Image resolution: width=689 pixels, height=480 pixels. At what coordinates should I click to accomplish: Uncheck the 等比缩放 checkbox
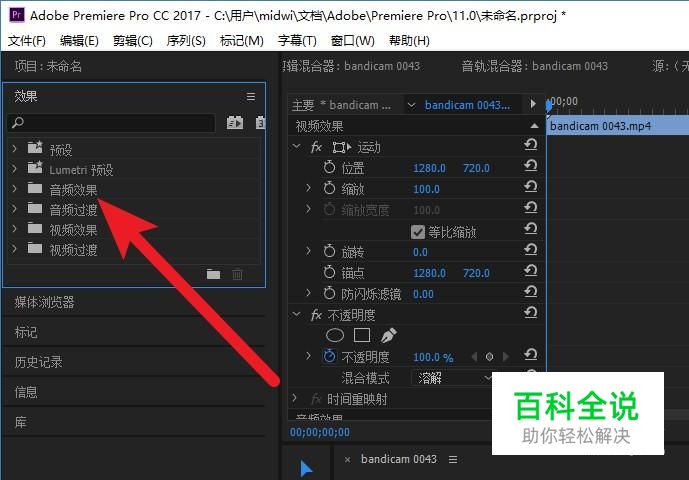tap(417, 232)
